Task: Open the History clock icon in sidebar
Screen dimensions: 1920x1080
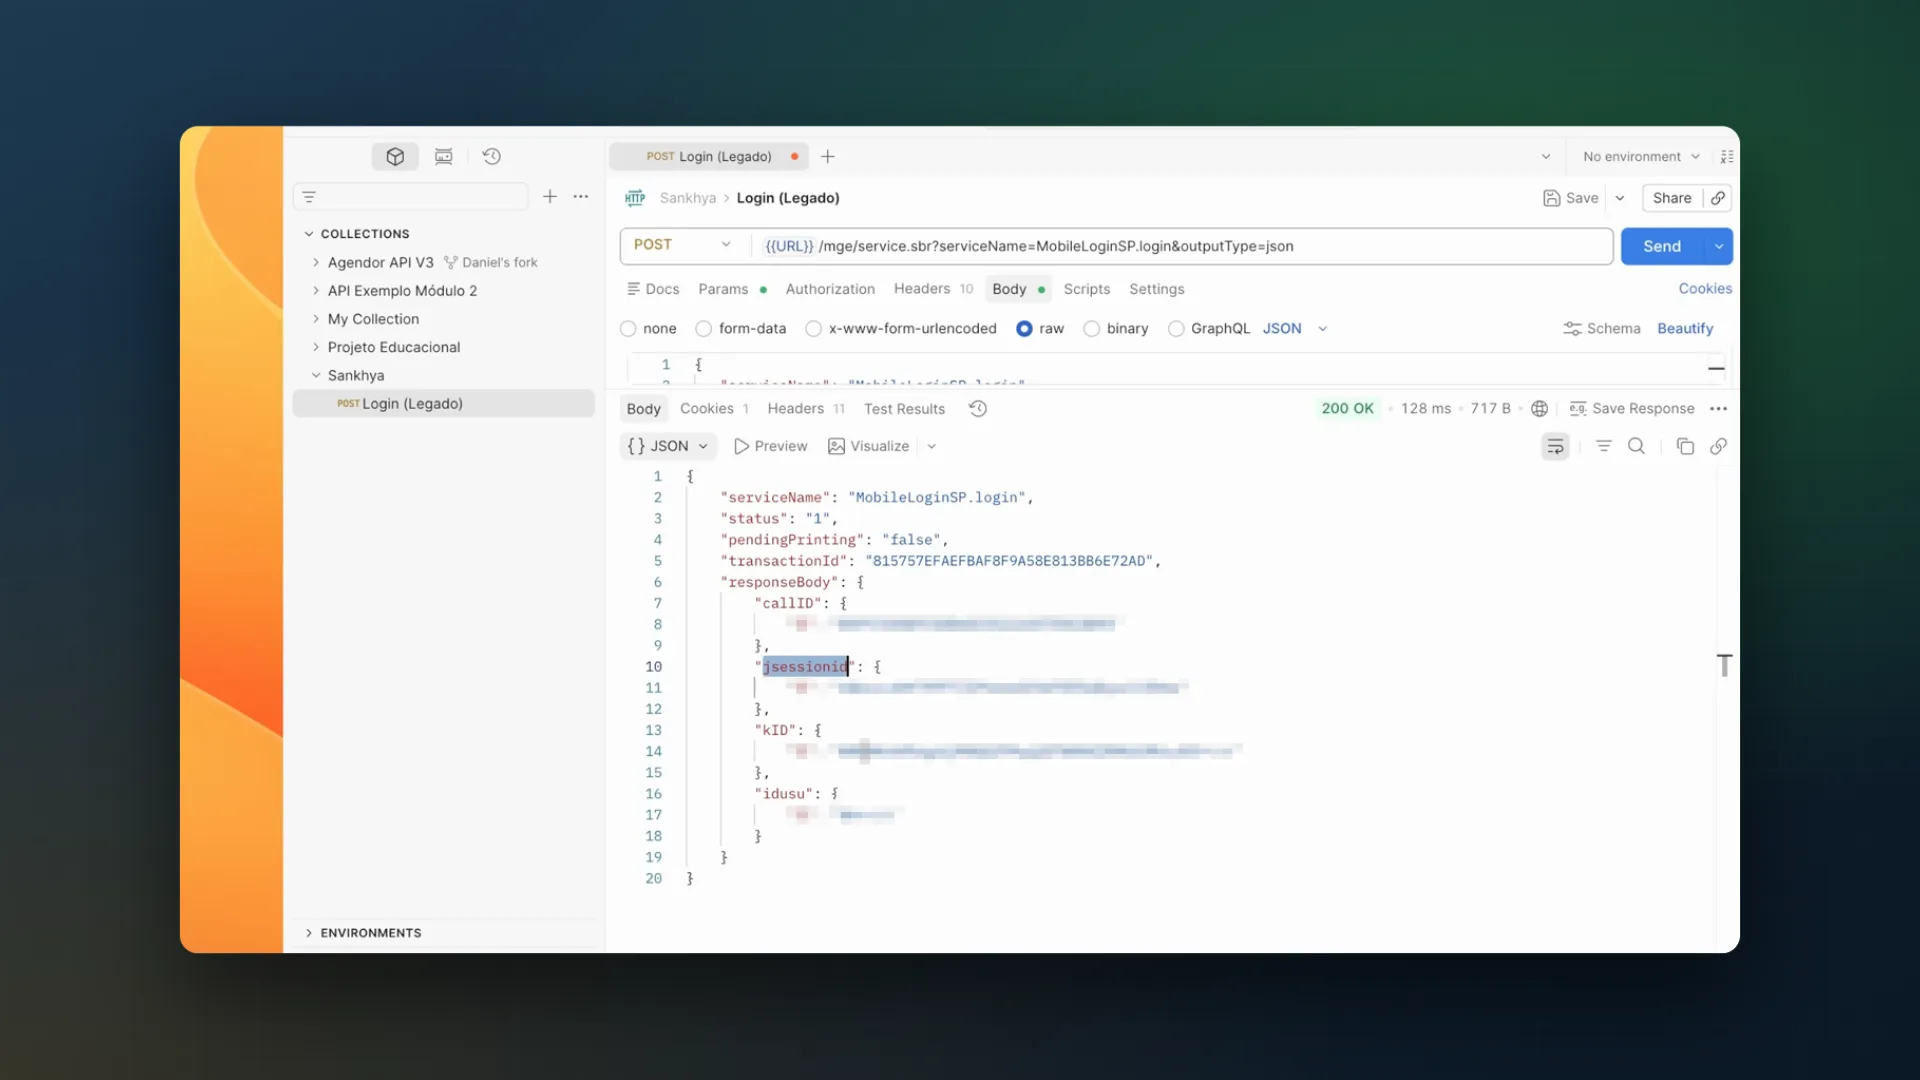Action: pos(491,156)
